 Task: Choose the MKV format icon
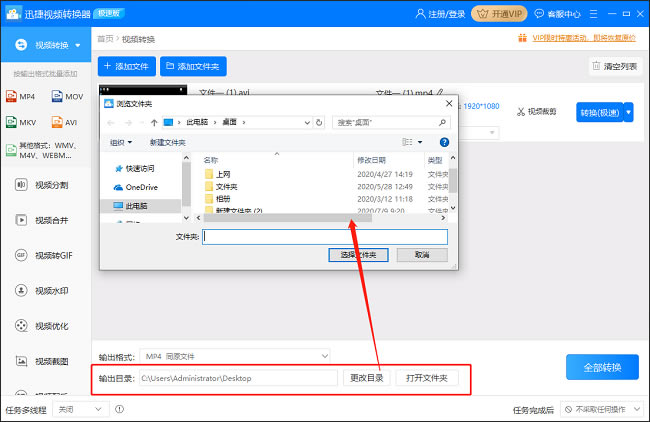(x=24, y=123)
